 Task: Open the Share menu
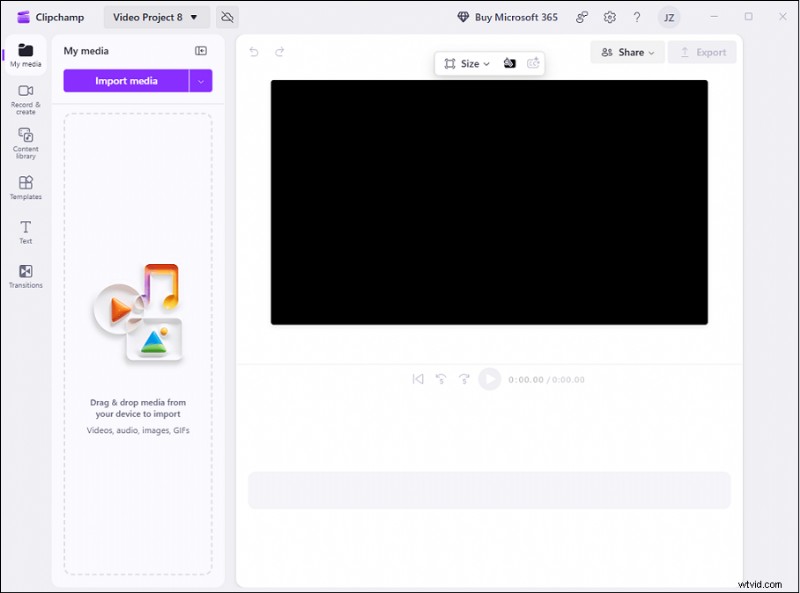coord(627,52)
